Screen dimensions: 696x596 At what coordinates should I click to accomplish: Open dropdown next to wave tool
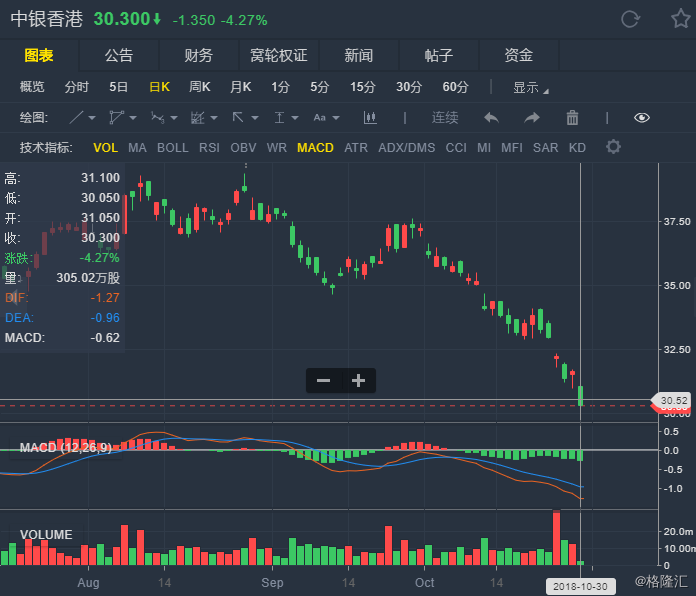click(x=174, y=118)
